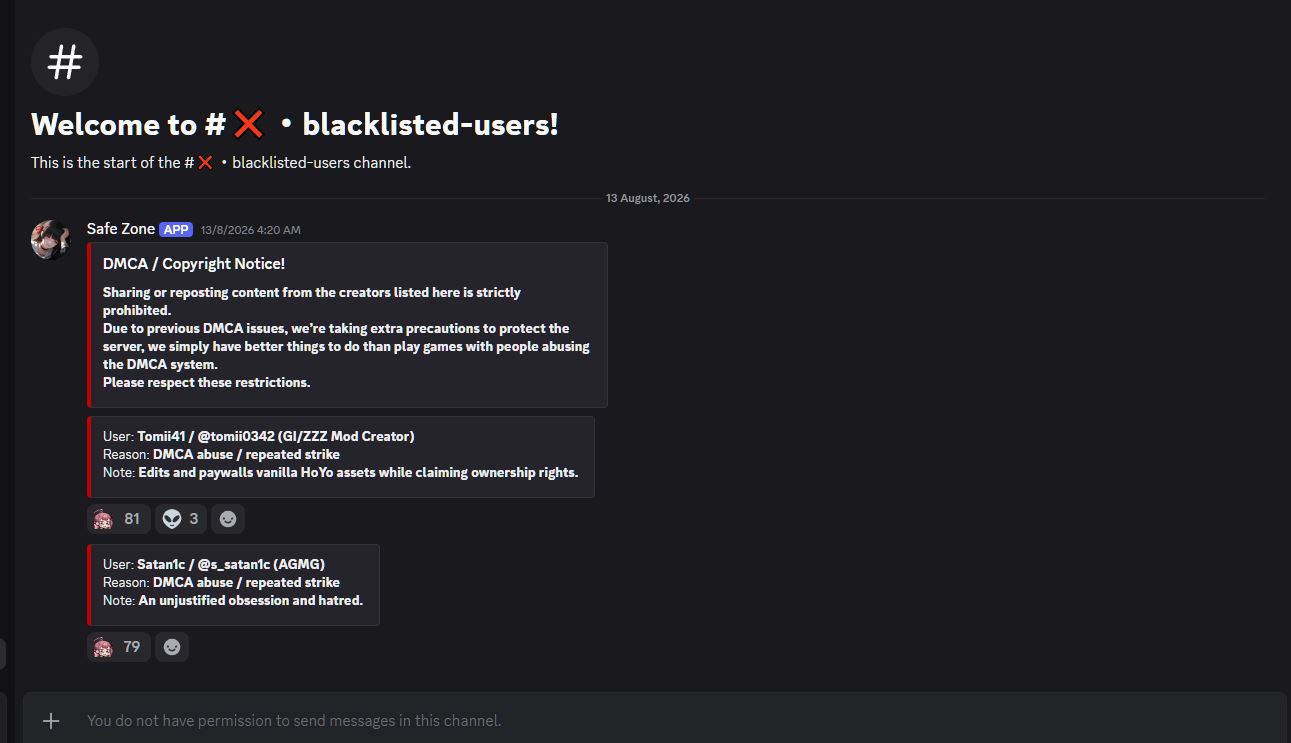Viewport: 1291px width, 743px height.
Task: Toggle the alien emoji reaction with 3
Action: [181, 519]
